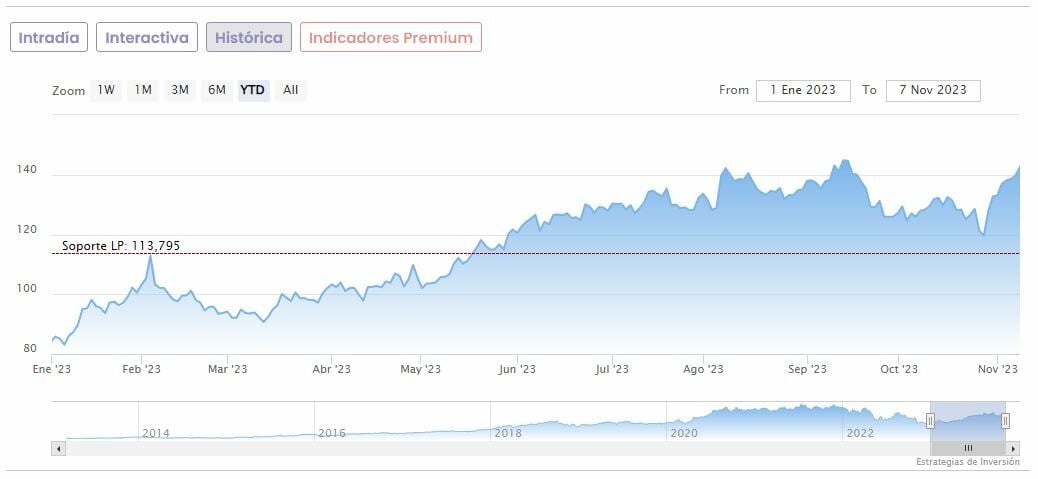Choose the 3M zoom range
The width and height of the screenshot is (1038, 479).
coord(180,90)
